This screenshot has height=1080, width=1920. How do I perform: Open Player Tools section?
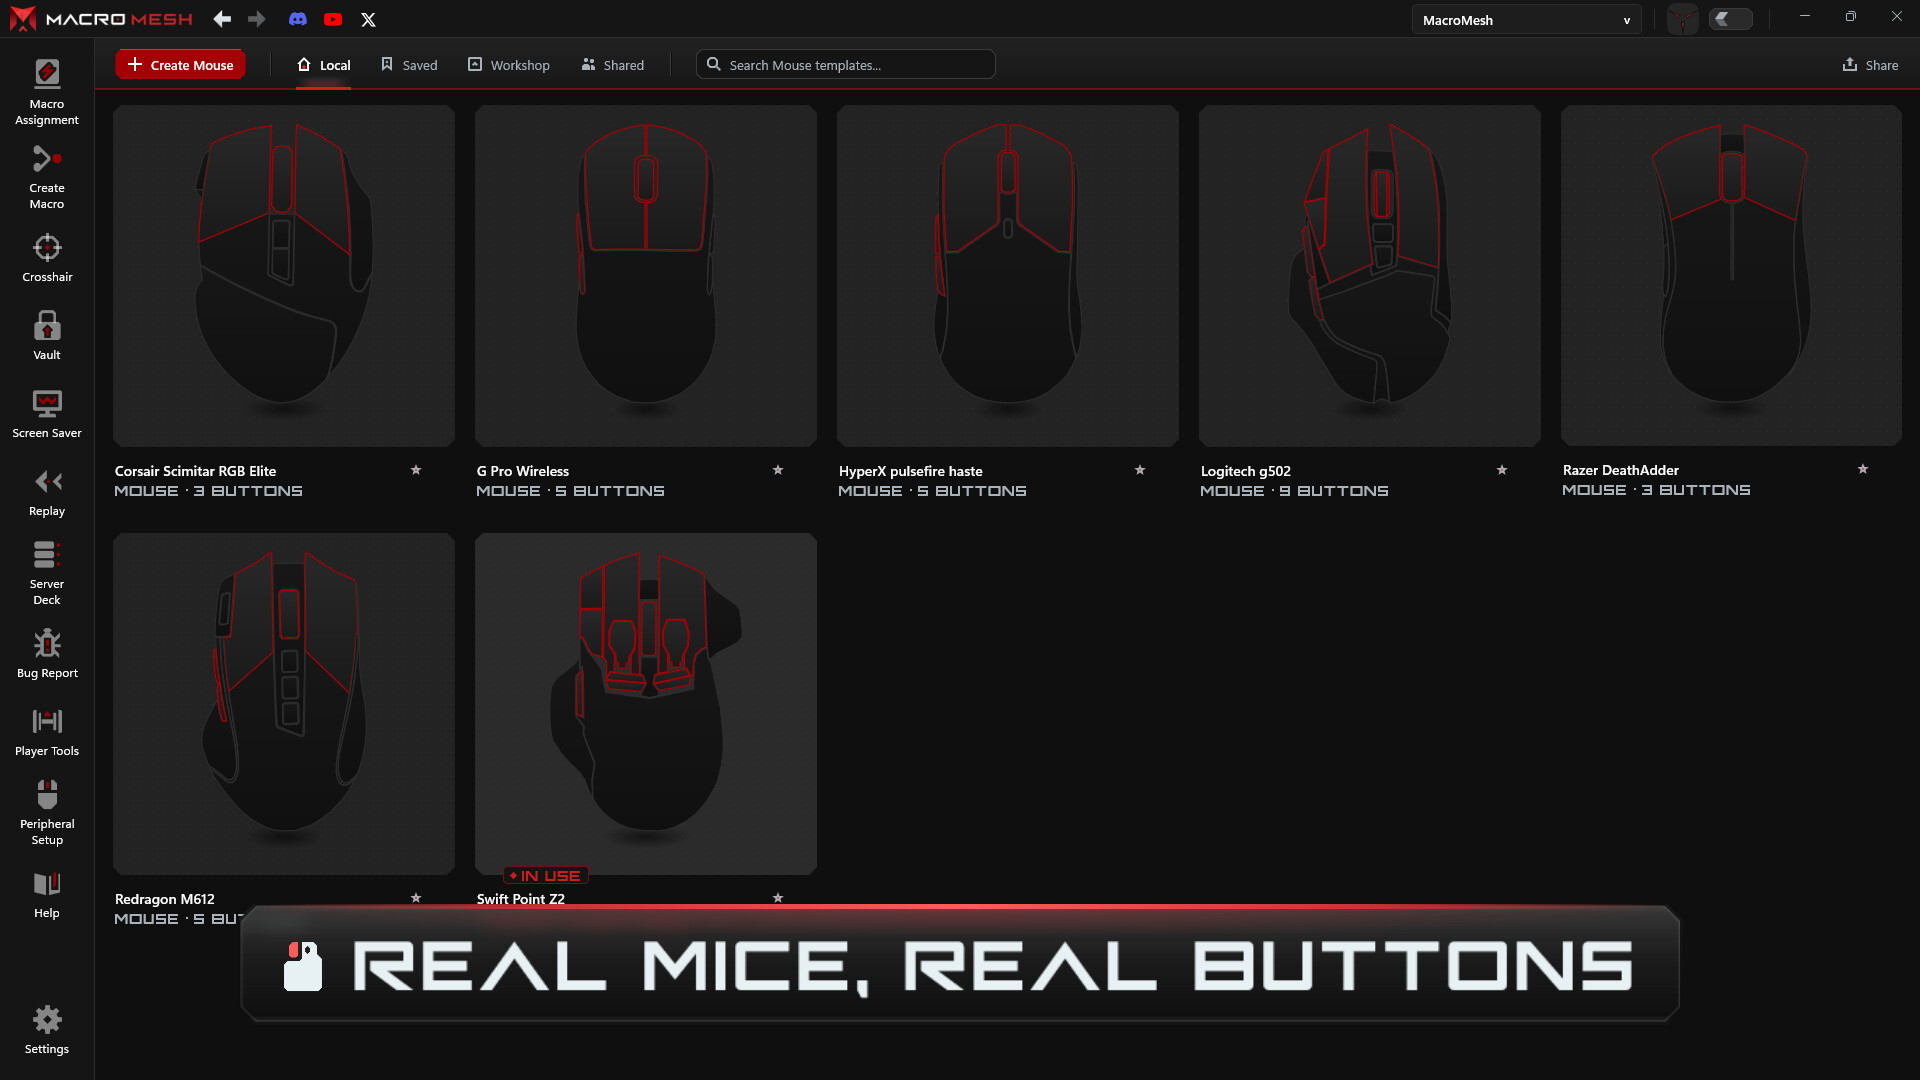coord(47,732)
